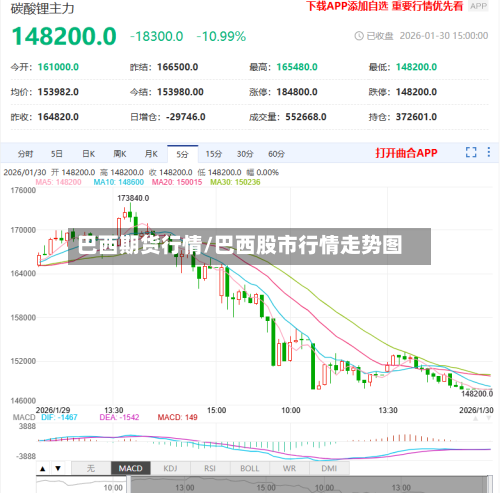Click the 碳酸锂主力 contract title
This screenshot has height=493, width=500.
[x=42, y=8]
